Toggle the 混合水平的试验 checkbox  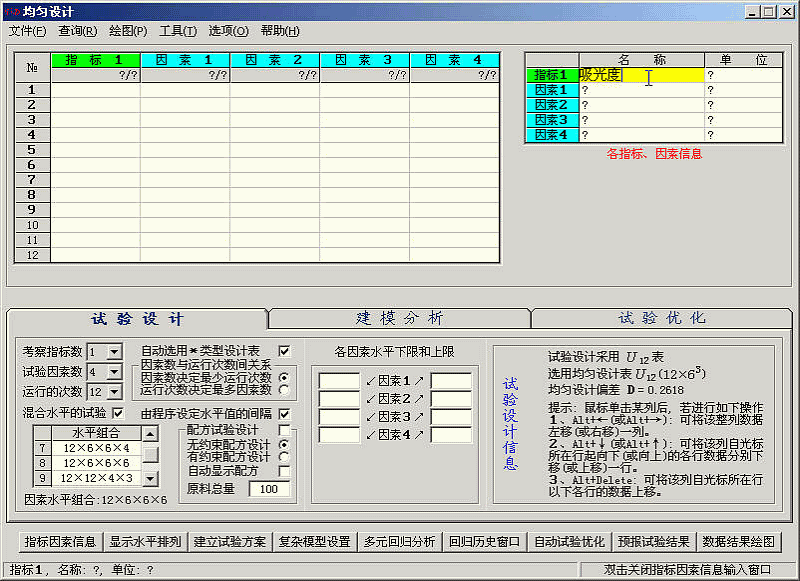coord(118,413)
